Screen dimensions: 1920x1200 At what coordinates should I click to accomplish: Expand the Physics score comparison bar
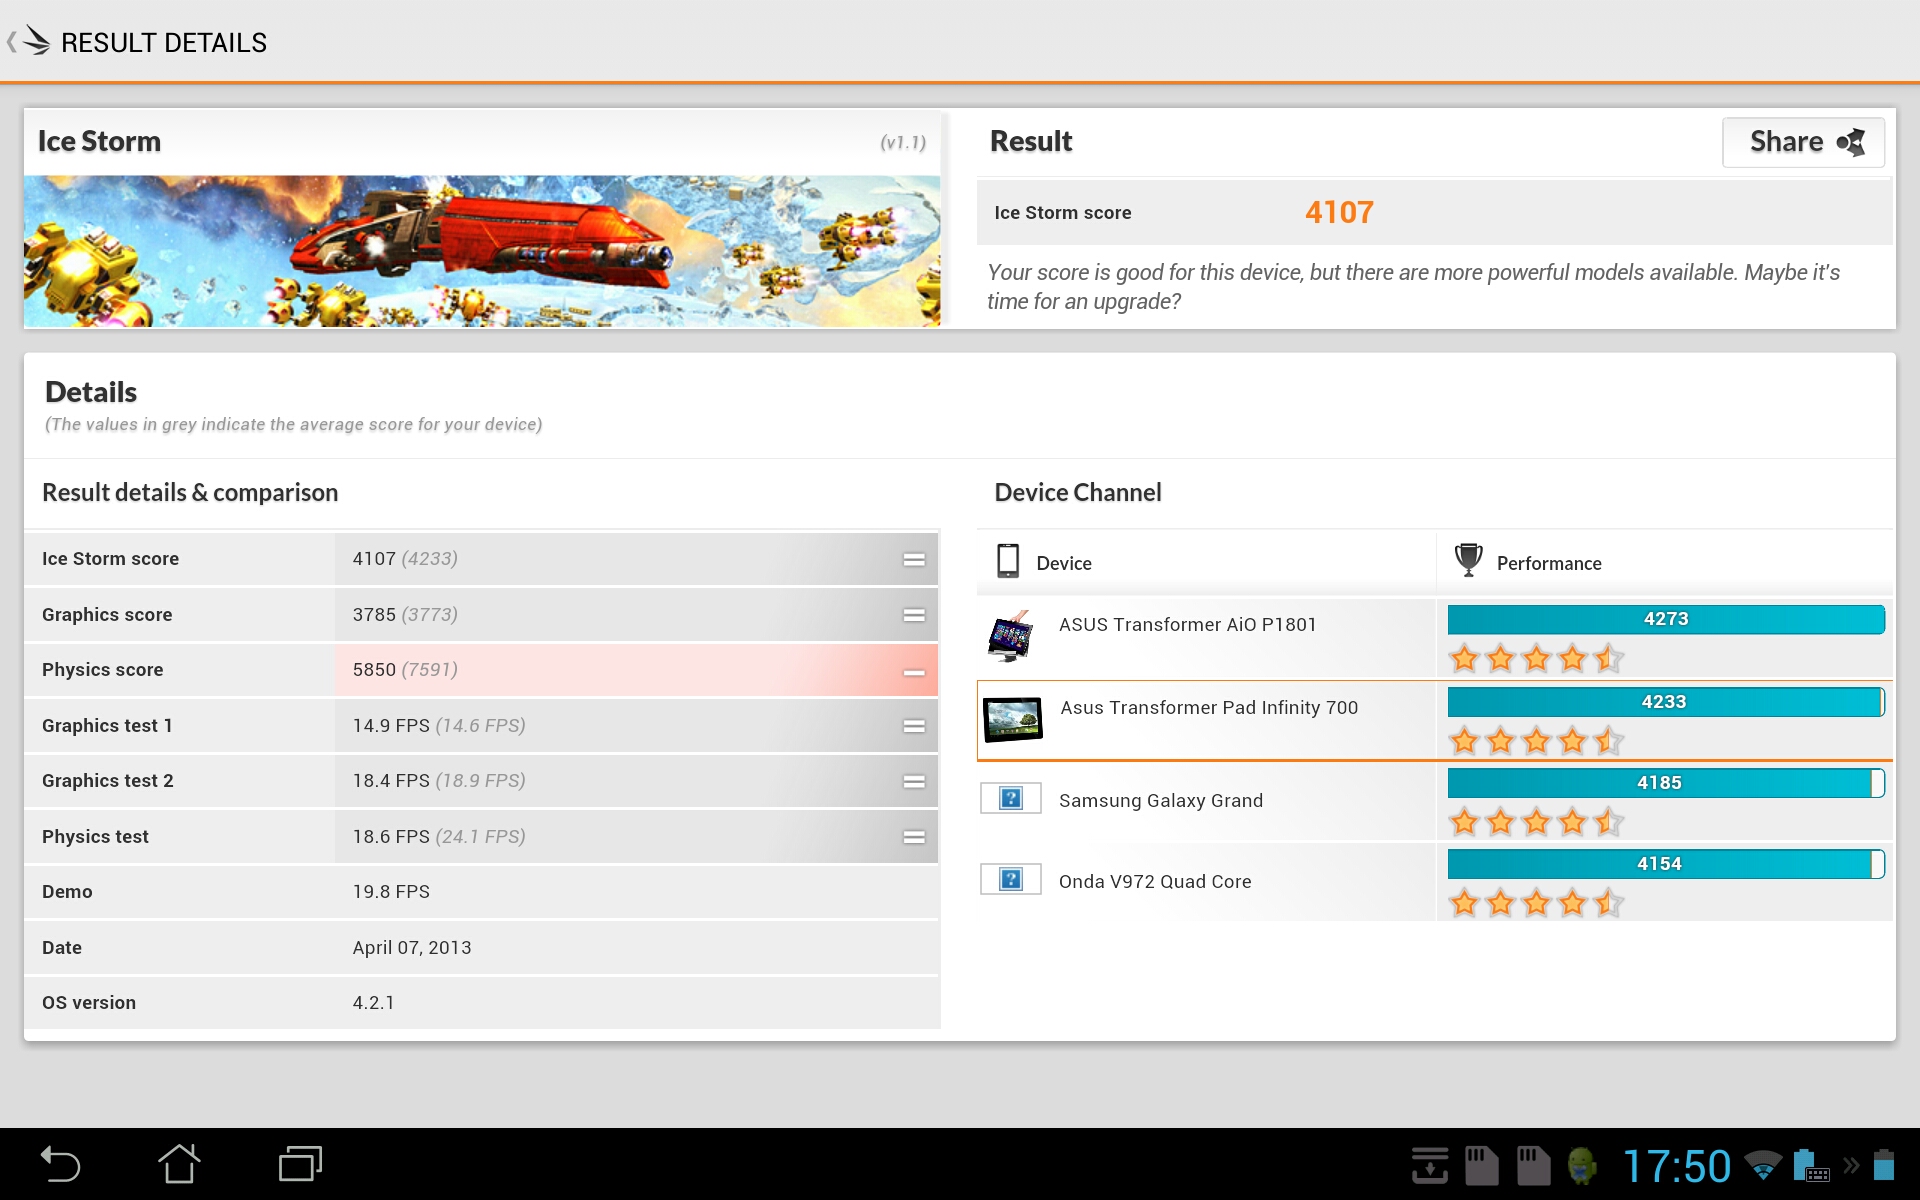911,668
